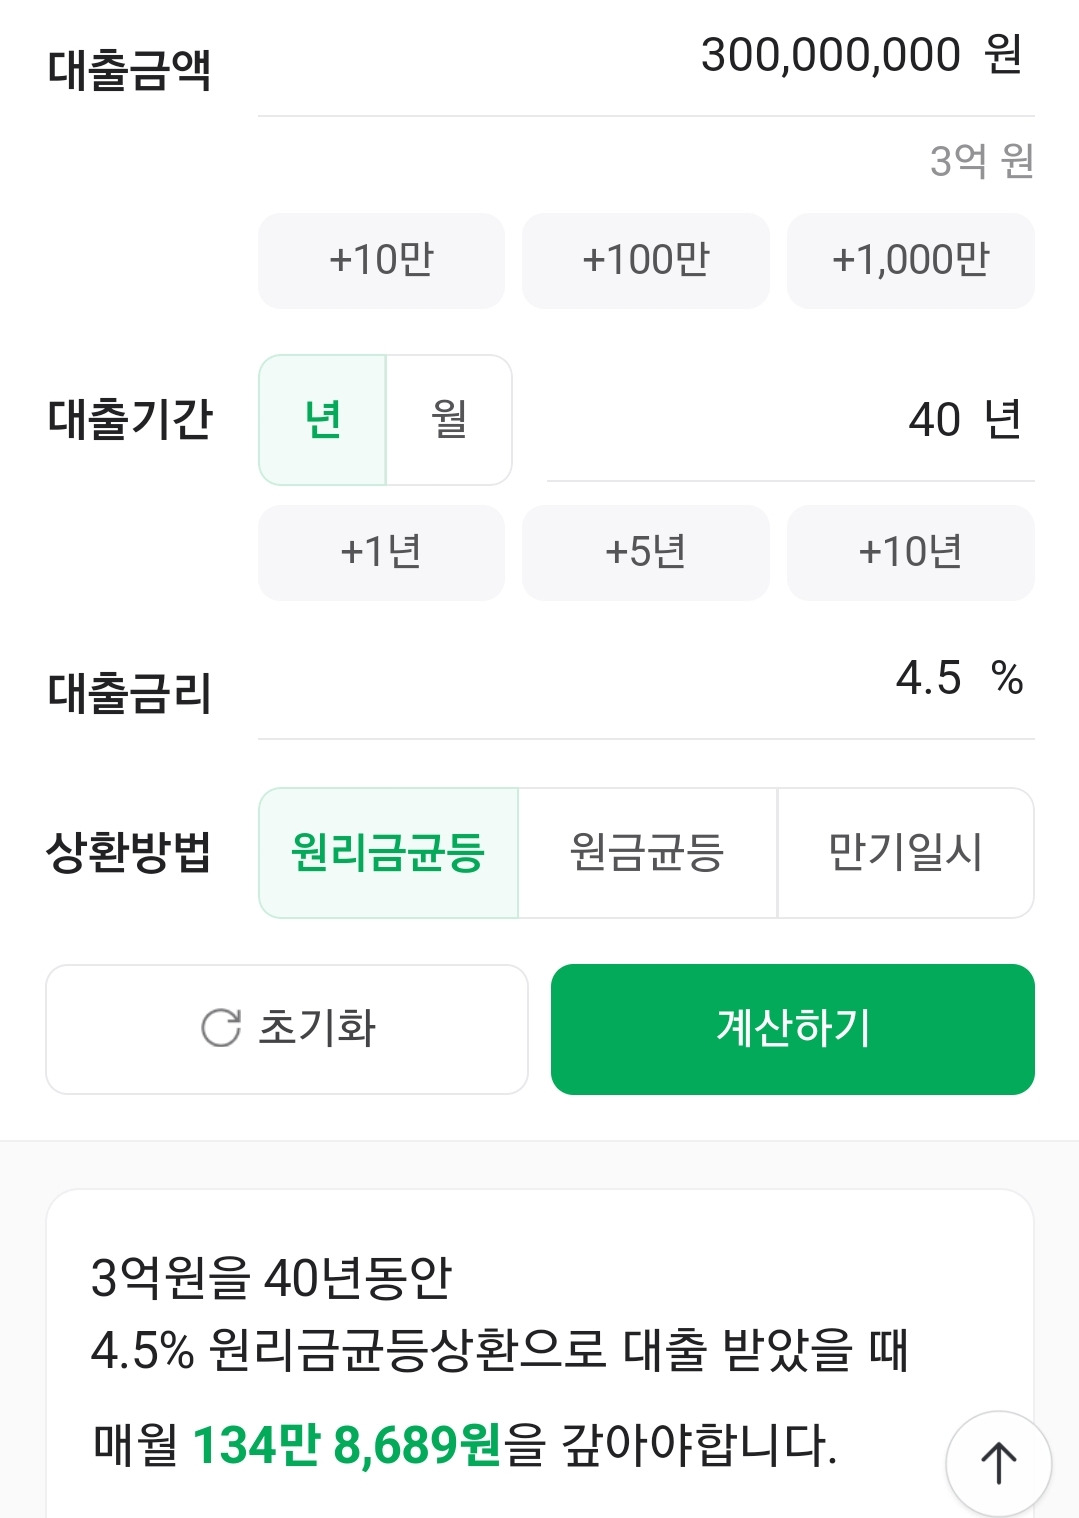1079x1518 pixels.
Task: Choose 원금균등 repayment method
Action: 647,853
